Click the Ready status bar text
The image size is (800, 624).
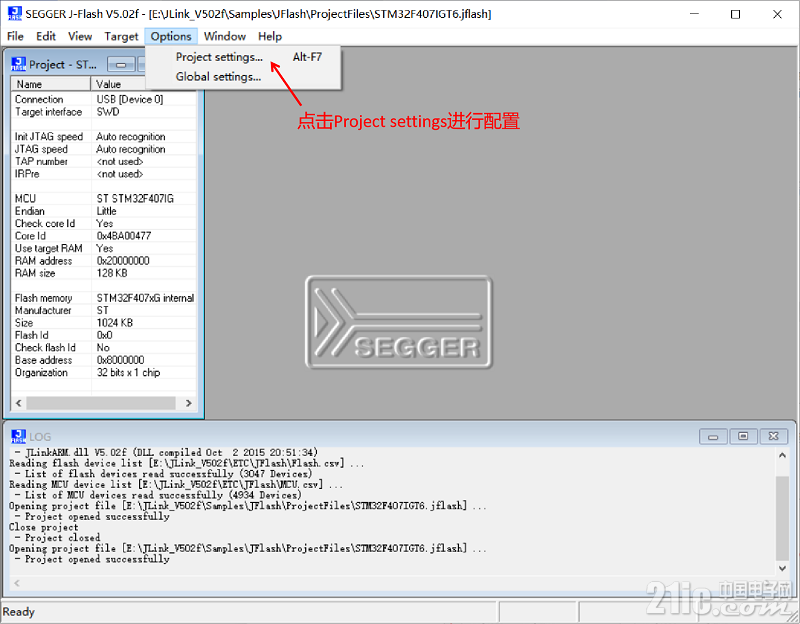tap(18, 611)
